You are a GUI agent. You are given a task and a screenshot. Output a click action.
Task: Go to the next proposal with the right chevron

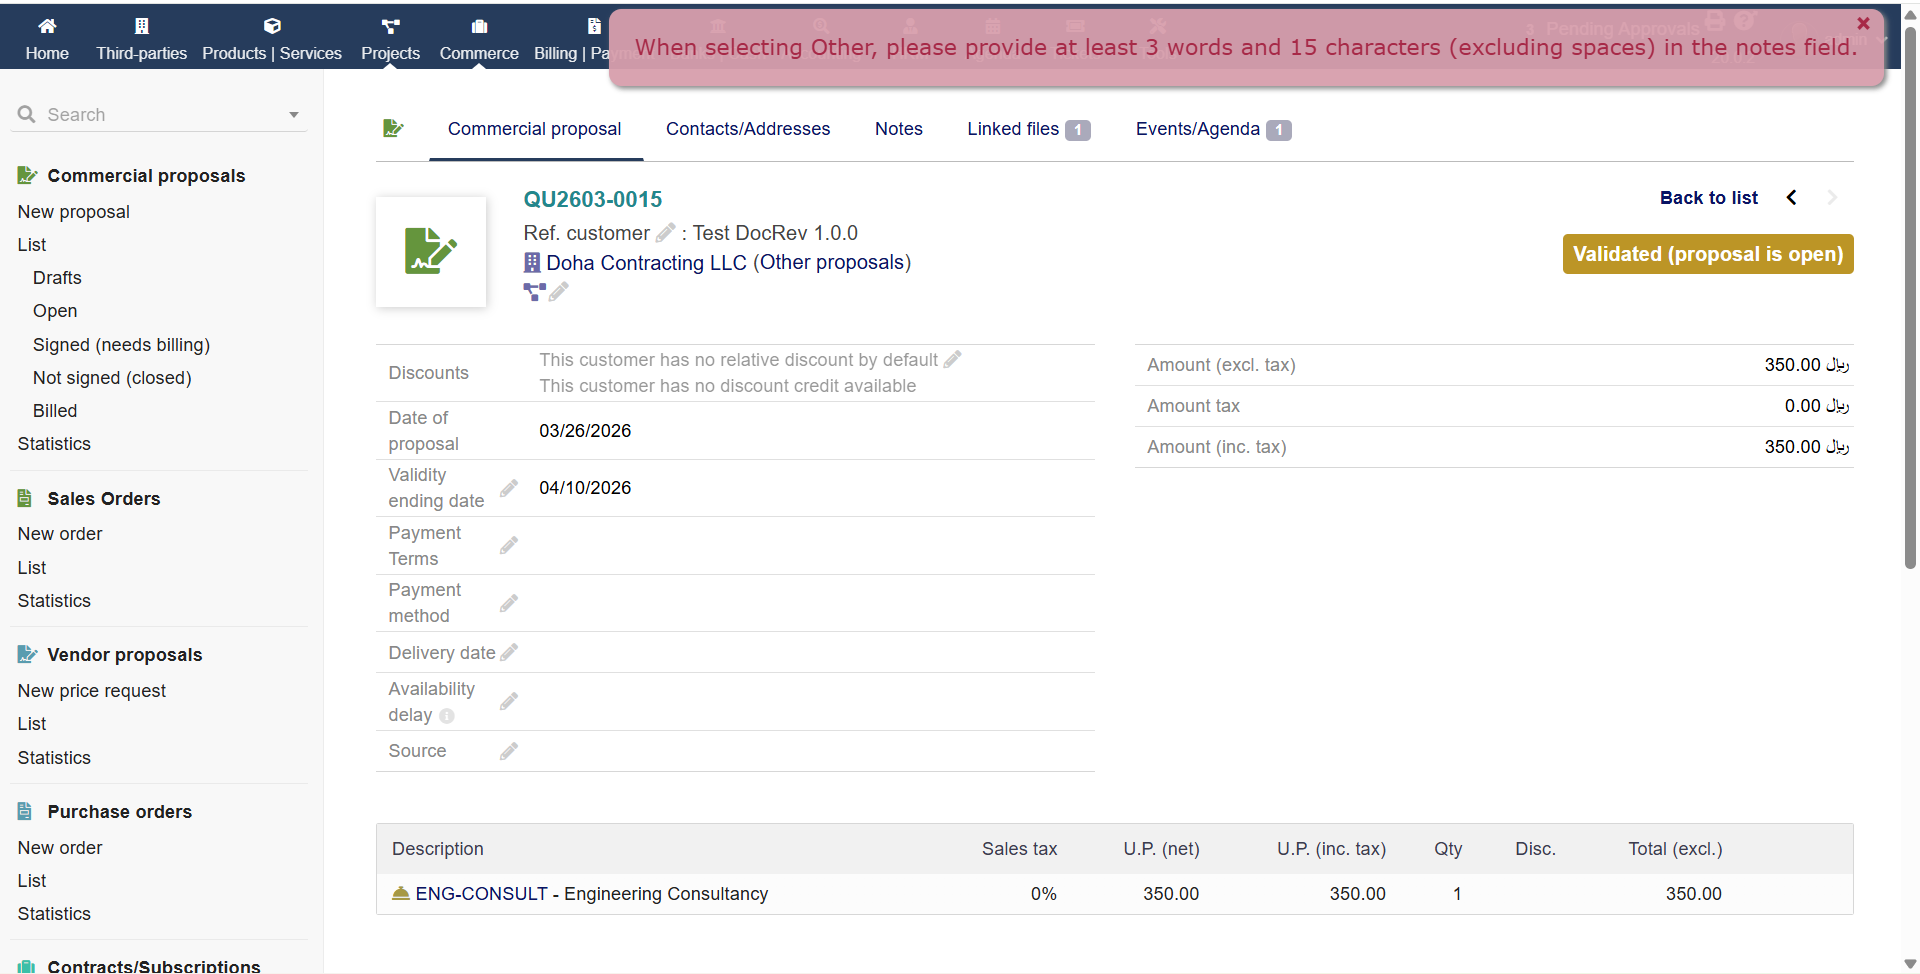[1832, 198]
